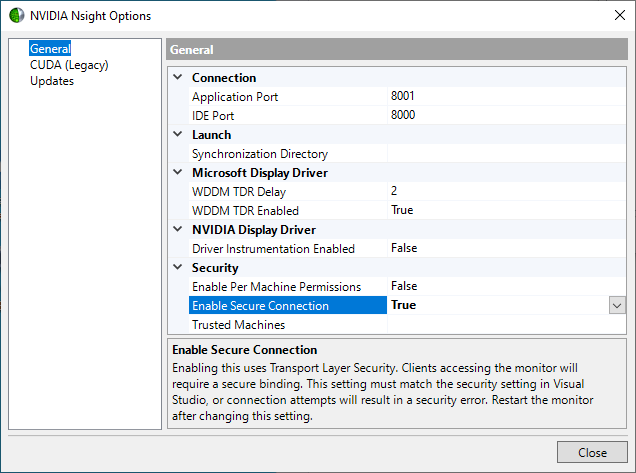The height and width of the screenshot is (473, 636).
Task: Edit the Application Port value 8001
Action: pyautogui.click(x=506, y=96)
